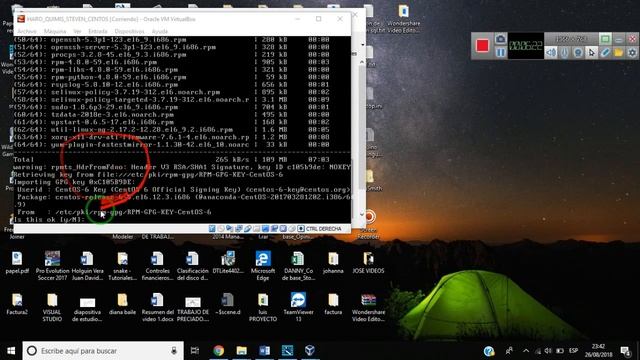
Task: Click the VirtualBox network status icon
Action: (239, 229)
